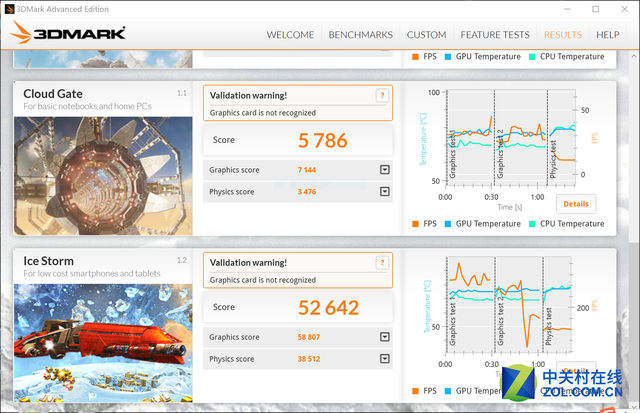
Task: Toggle CPU Temperature legend in Cloud Gate chart
Action: [x=567, y=224]
